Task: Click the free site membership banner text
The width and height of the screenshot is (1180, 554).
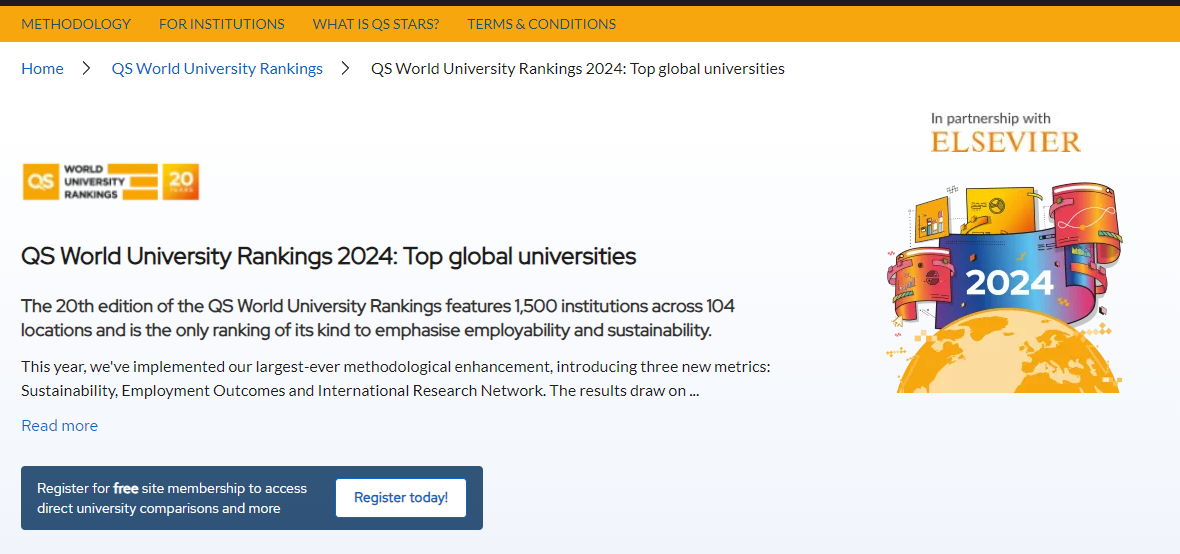Action: (x=172, y=498)
